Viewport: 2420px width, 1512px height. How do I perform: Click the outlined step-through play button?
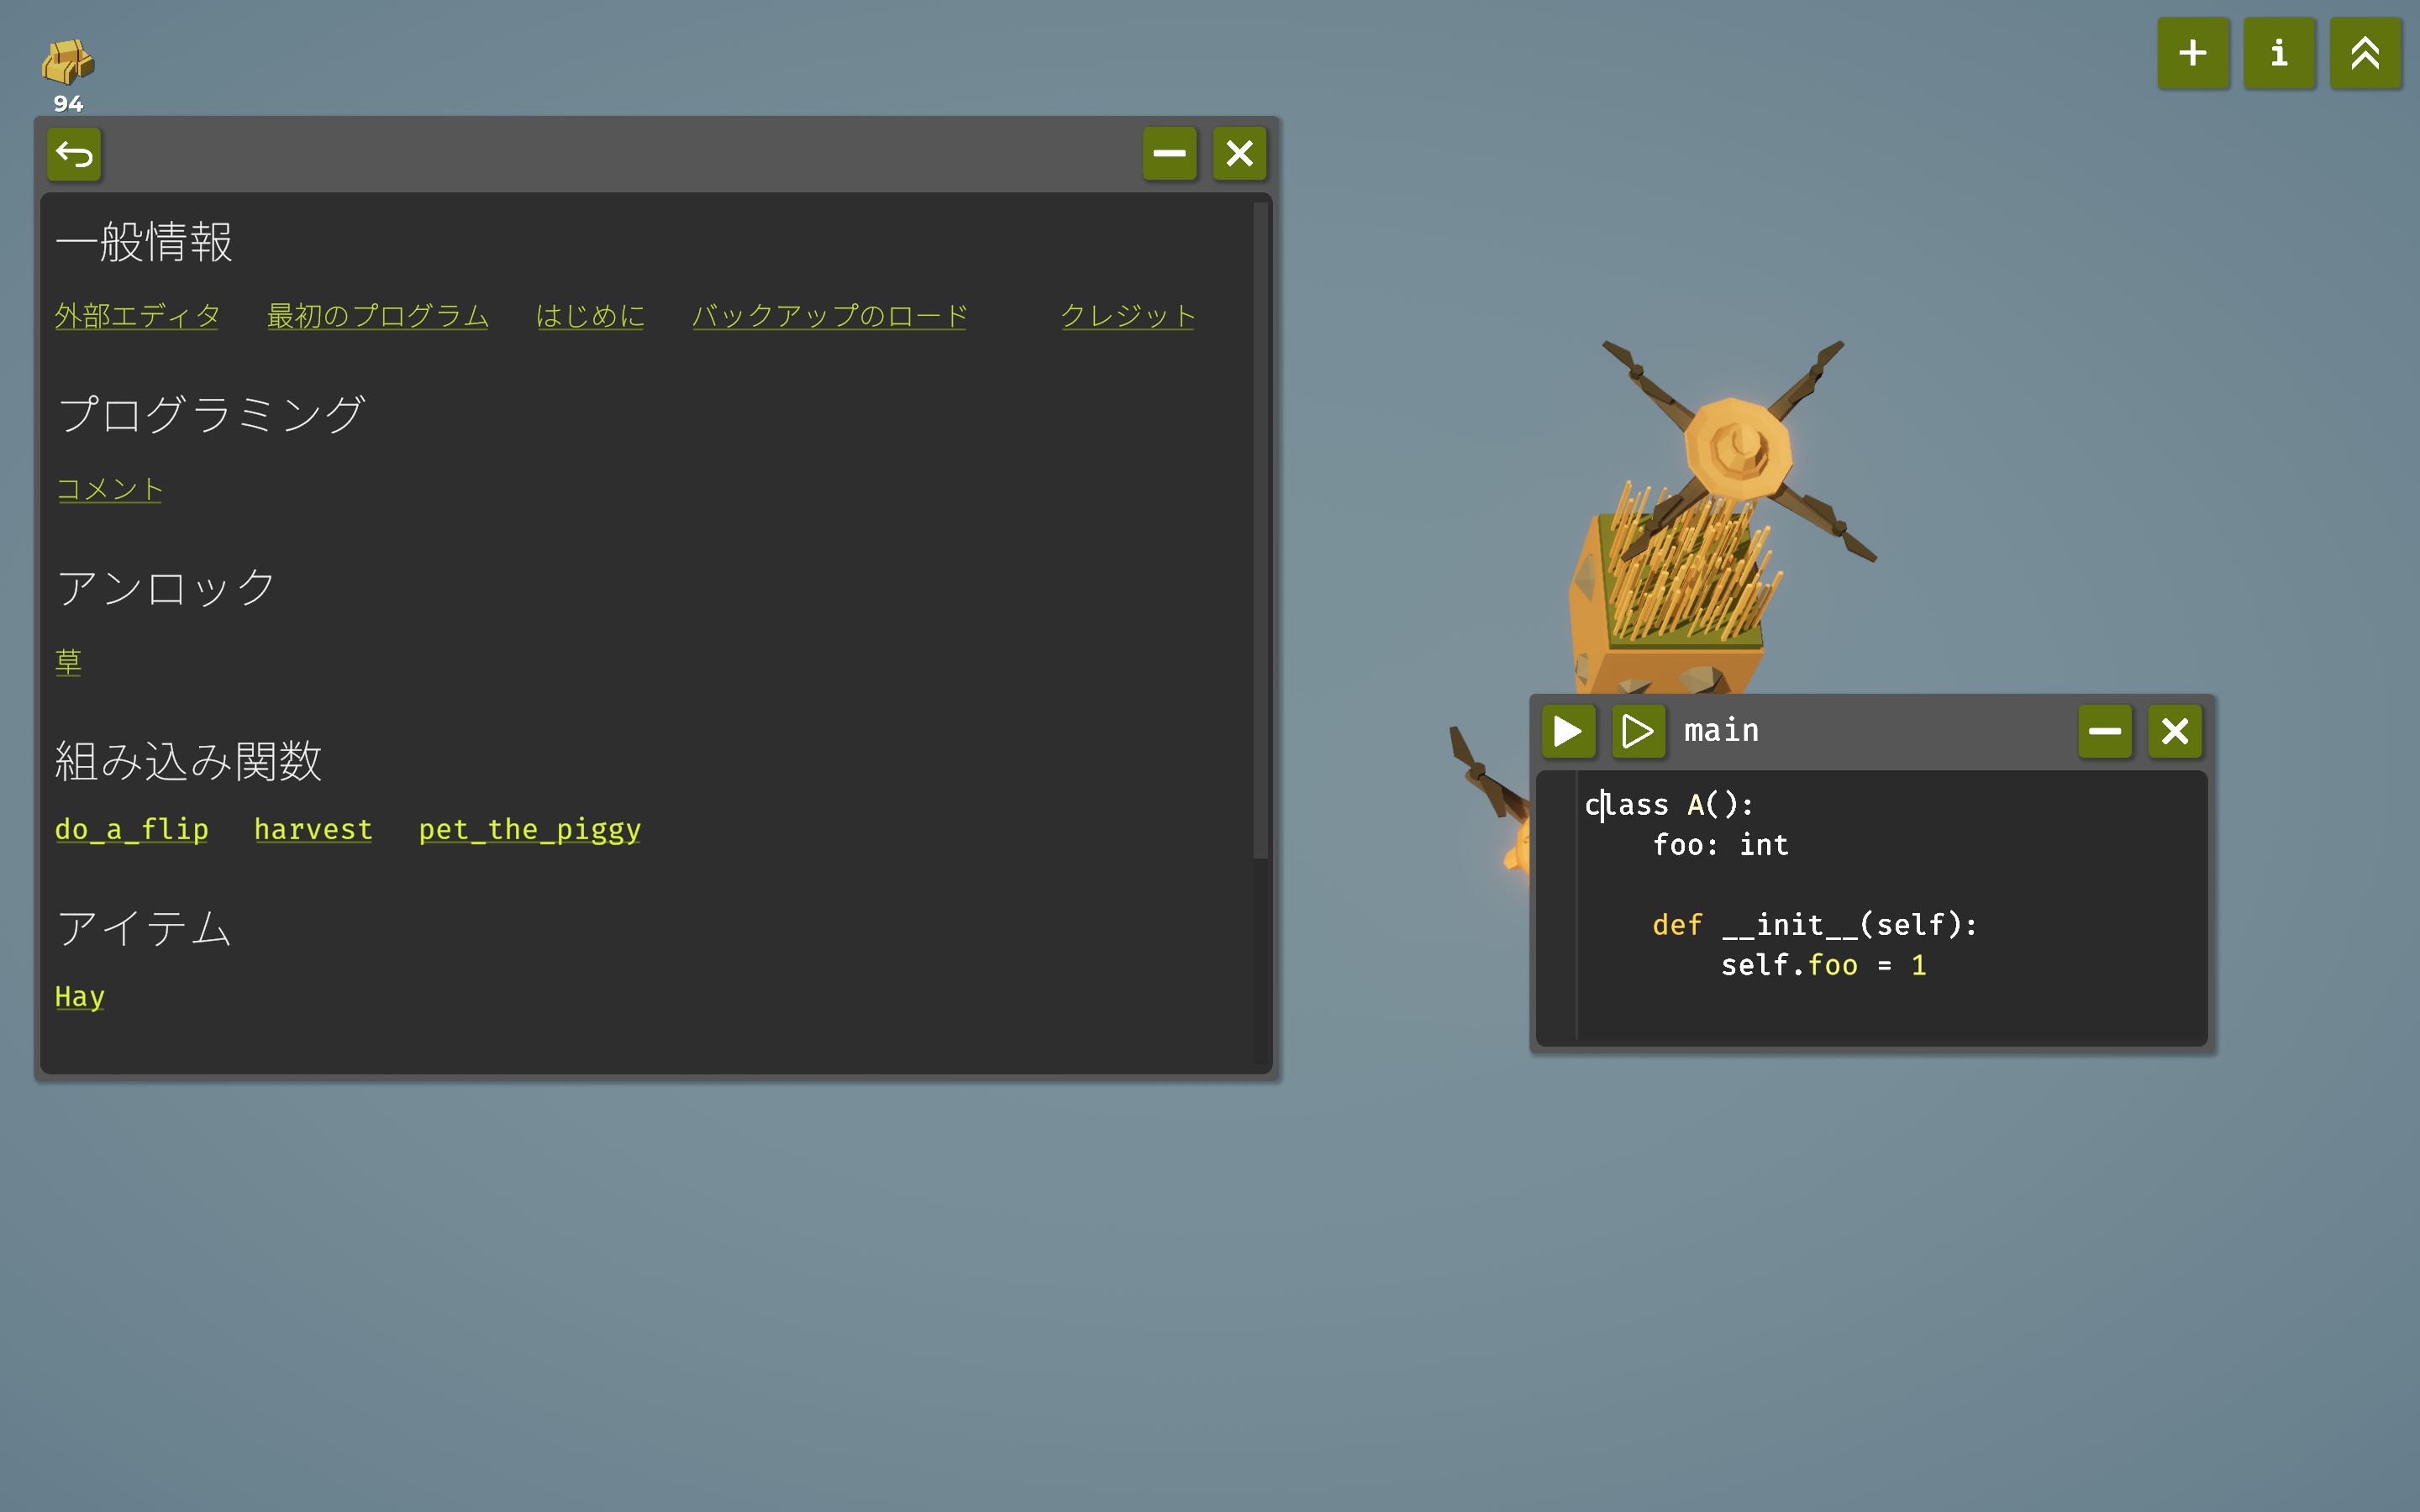point(1637,731)
